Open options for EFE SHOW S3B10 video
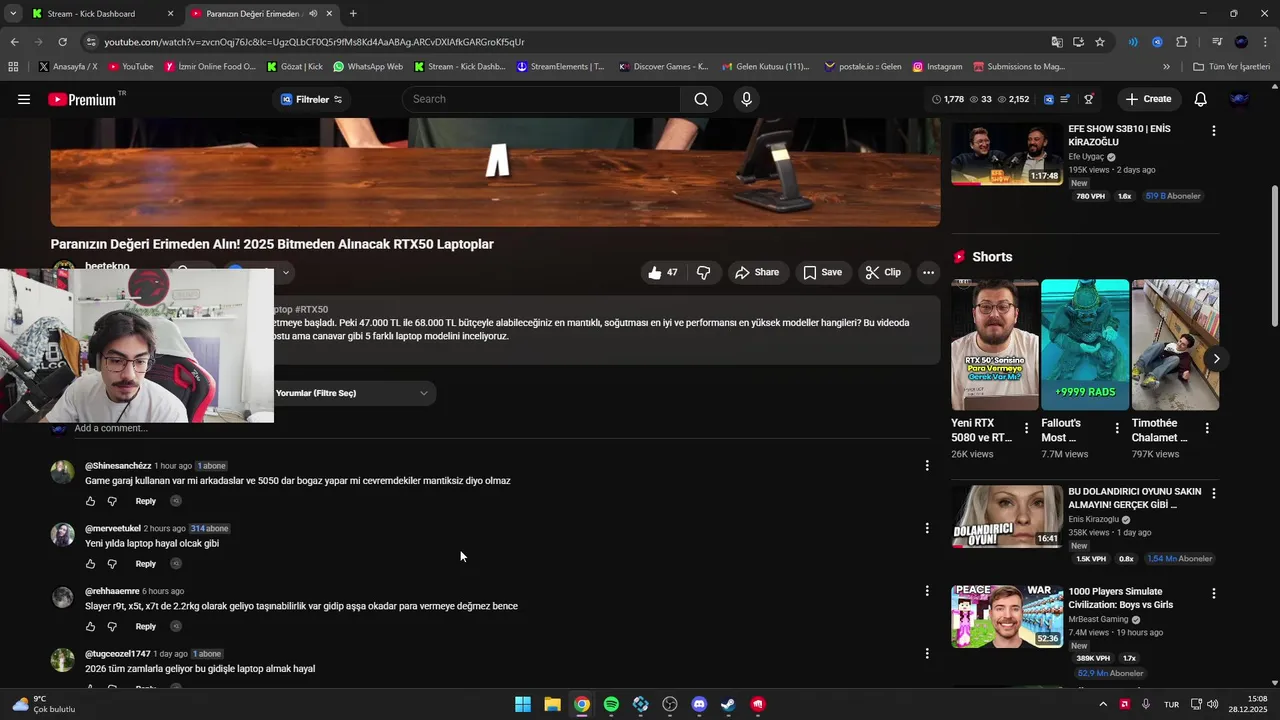Image resolution: width=1280 pixels, height=720 pixels. (1214, 131)
